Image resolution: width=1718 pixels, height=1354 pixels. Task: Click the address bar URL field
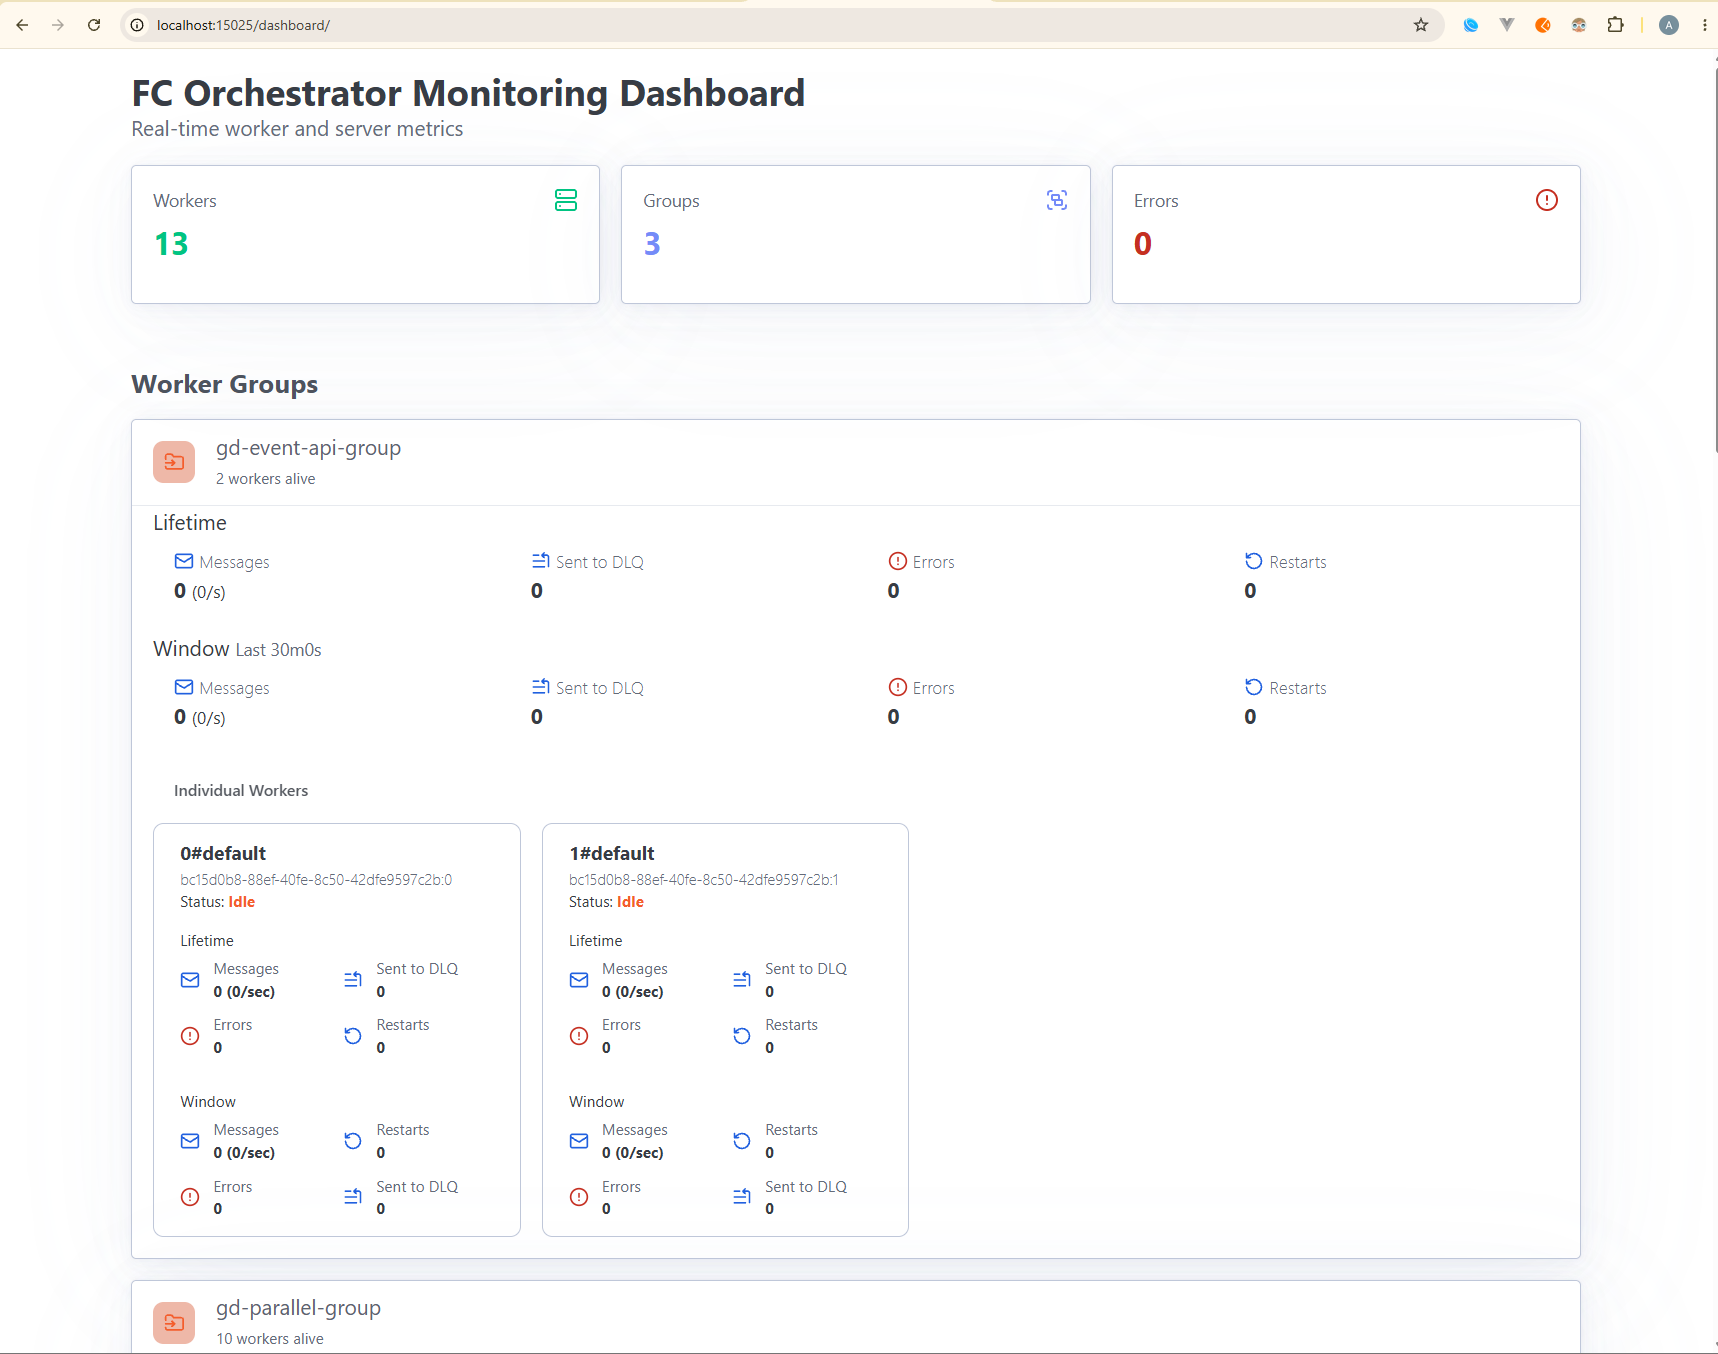(x=780, y=25)
